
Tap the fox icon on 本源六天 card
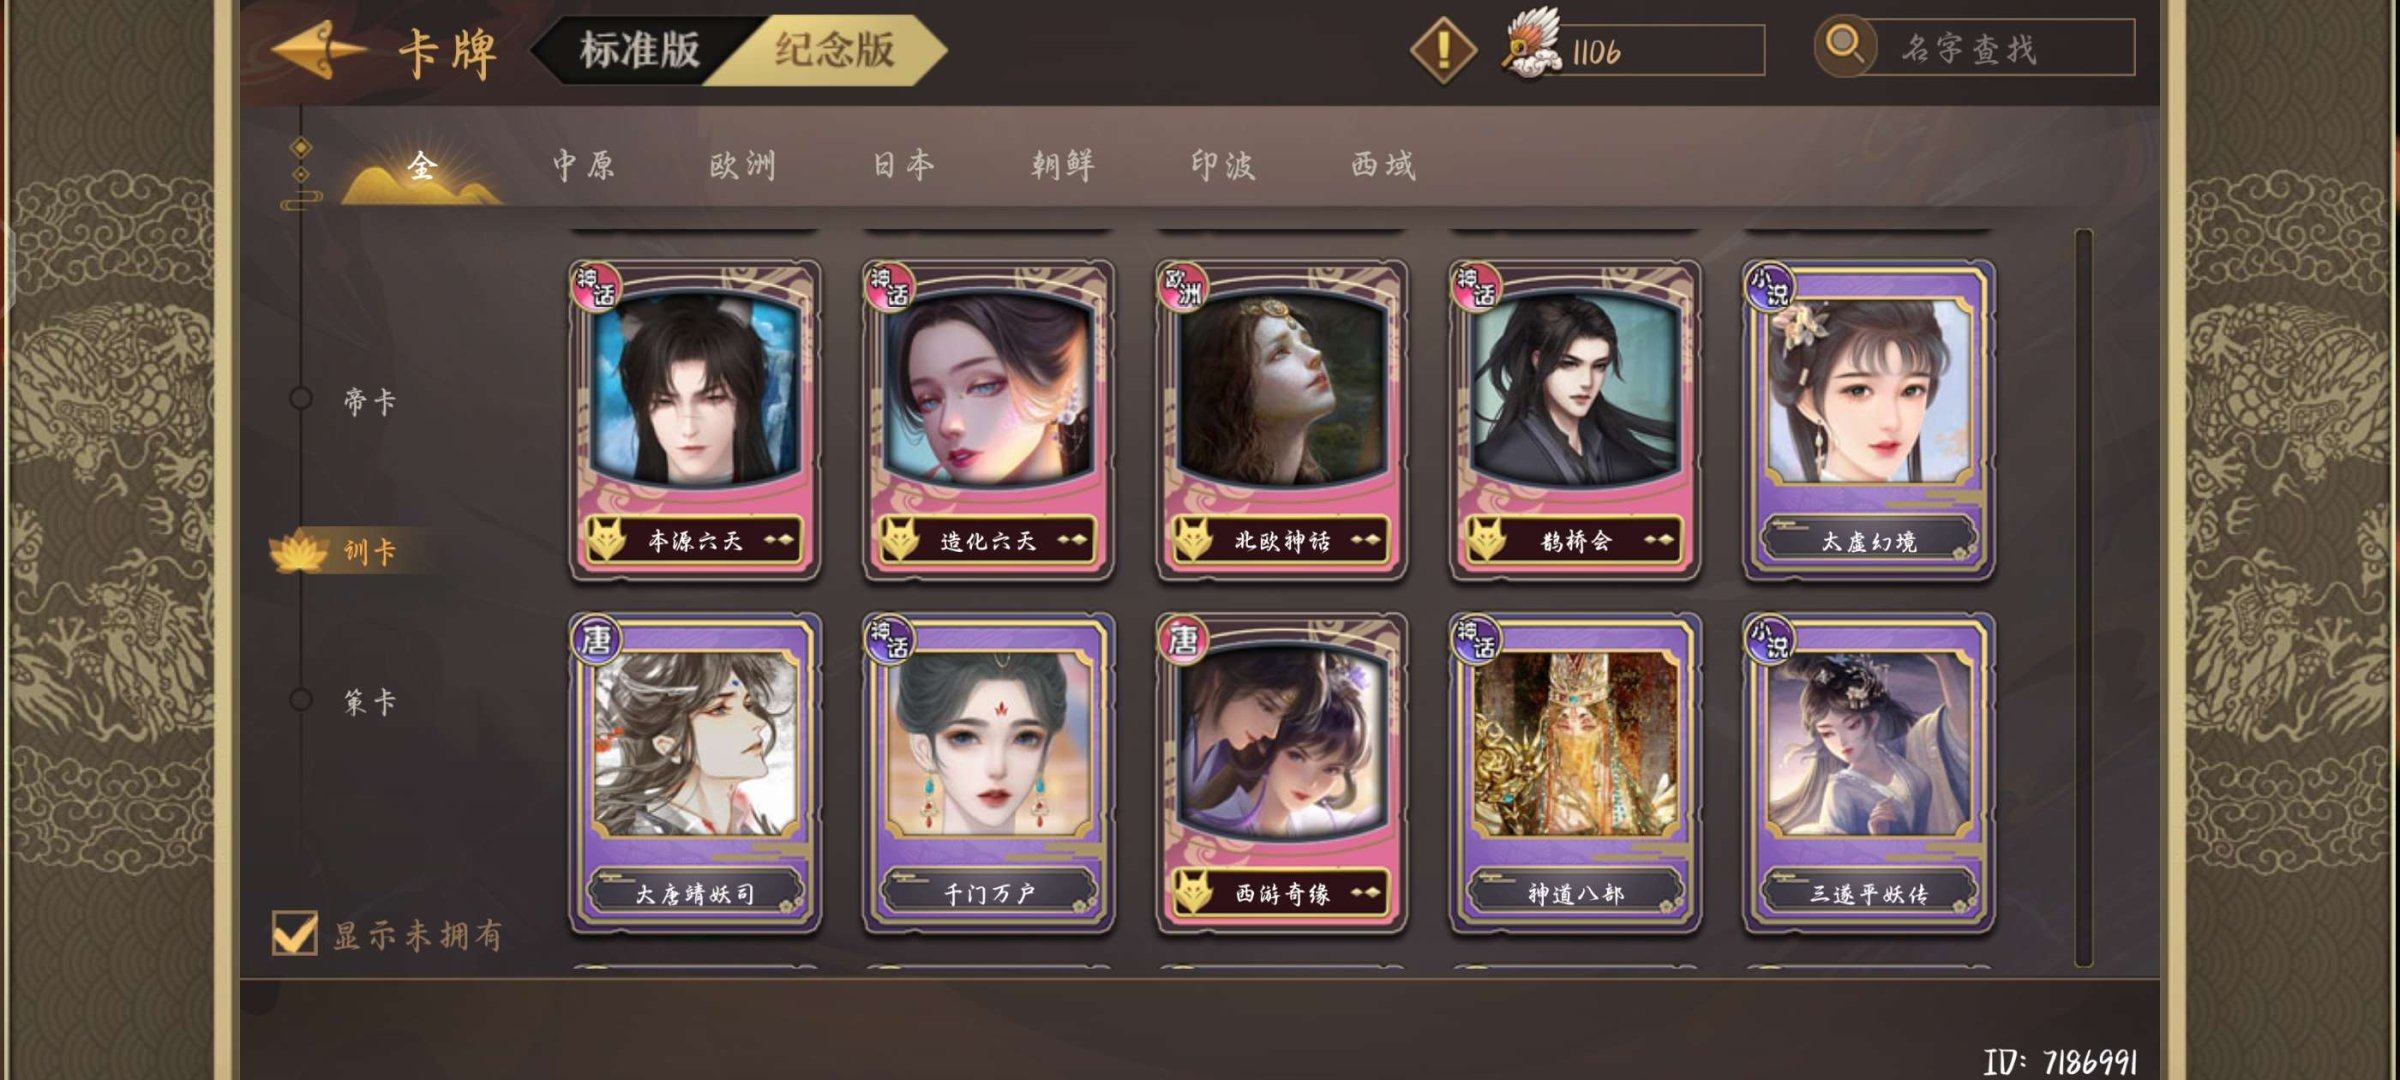(606, 540)
